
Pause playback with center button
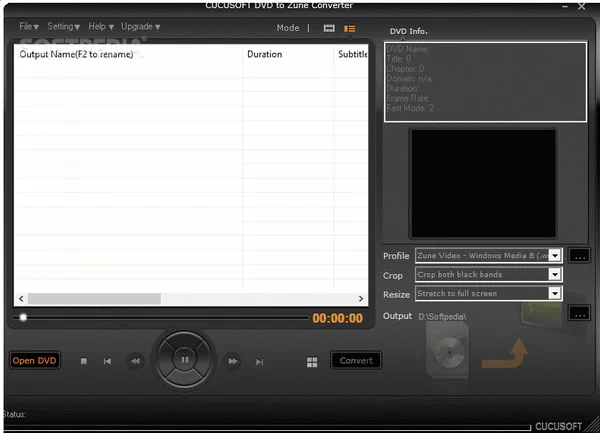click(x=184, y=360)
